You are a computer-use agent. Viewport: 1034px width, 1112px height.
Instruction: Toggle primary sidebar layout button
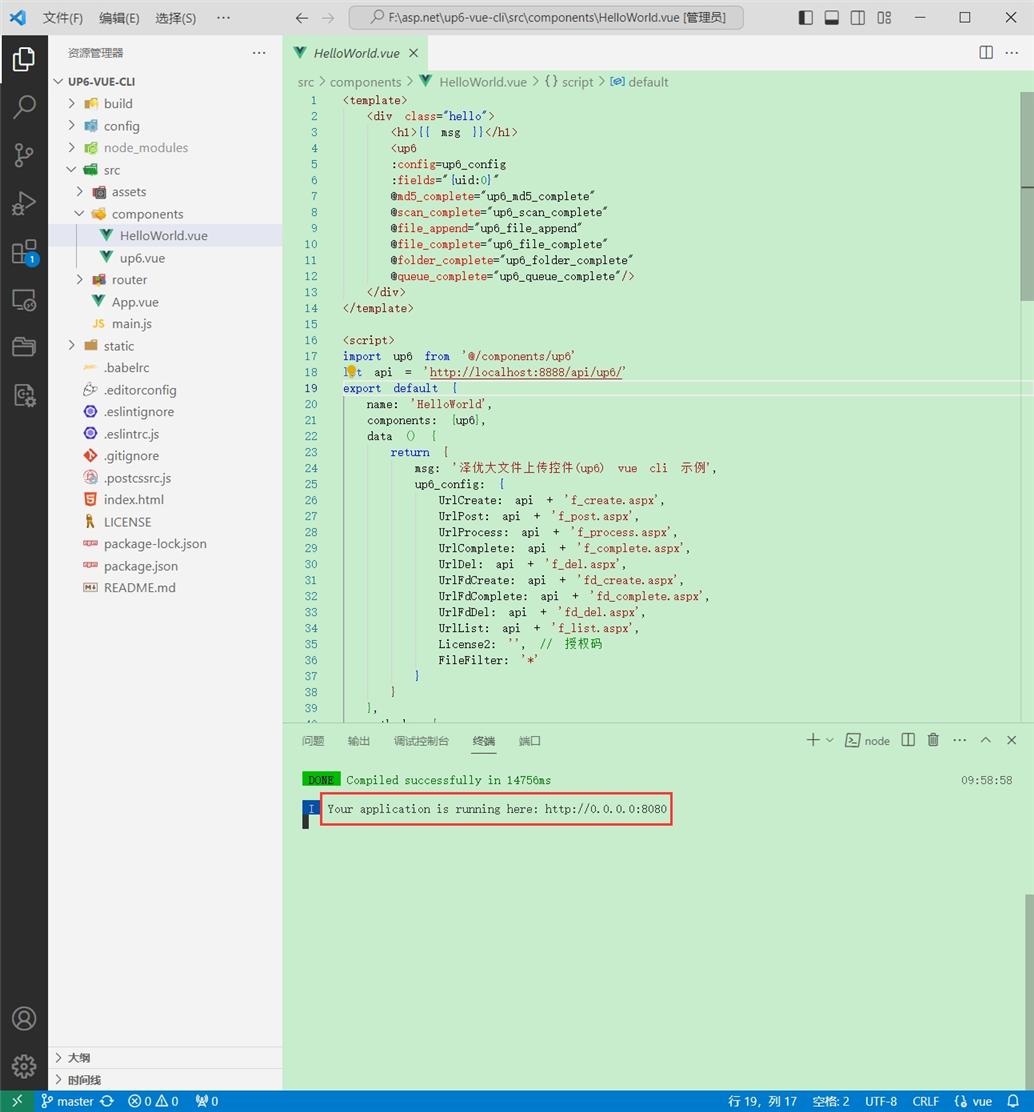[806, 18]
